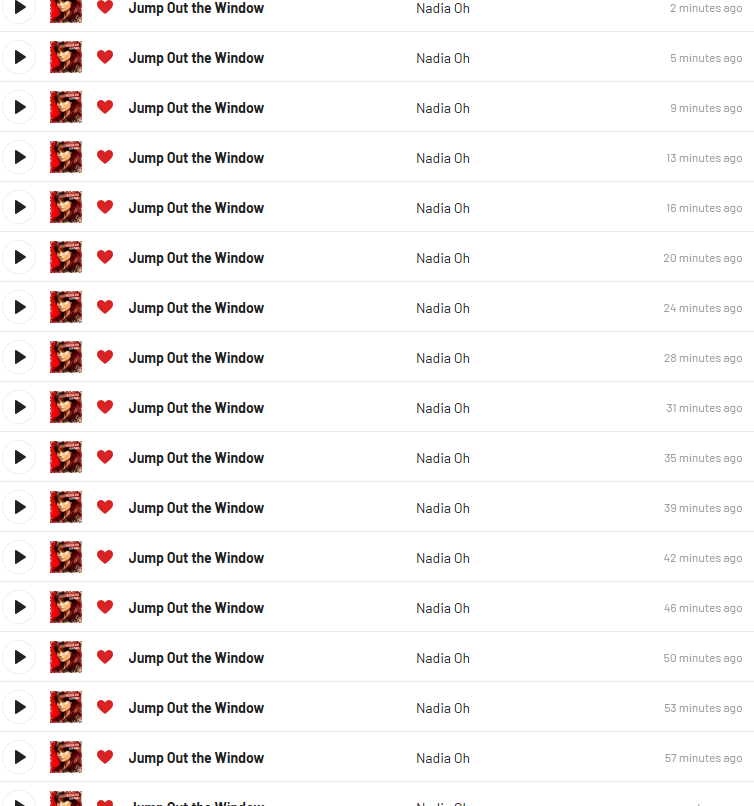Toggle the heart on the 39 minutes ago row
Image resolution: width=754 pixels, height=806 pixels.
pos(105,507)
